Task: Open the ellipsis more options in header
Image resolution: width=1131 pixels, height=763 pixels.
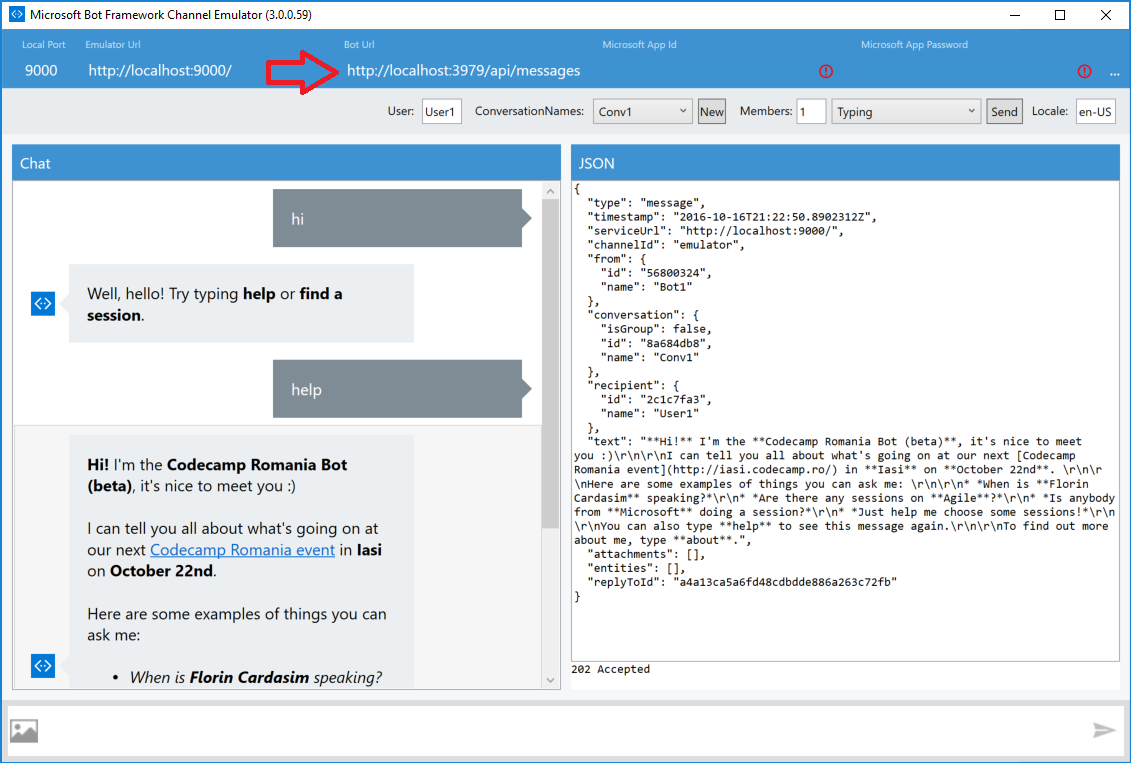Action: [x=1114, y=73]
